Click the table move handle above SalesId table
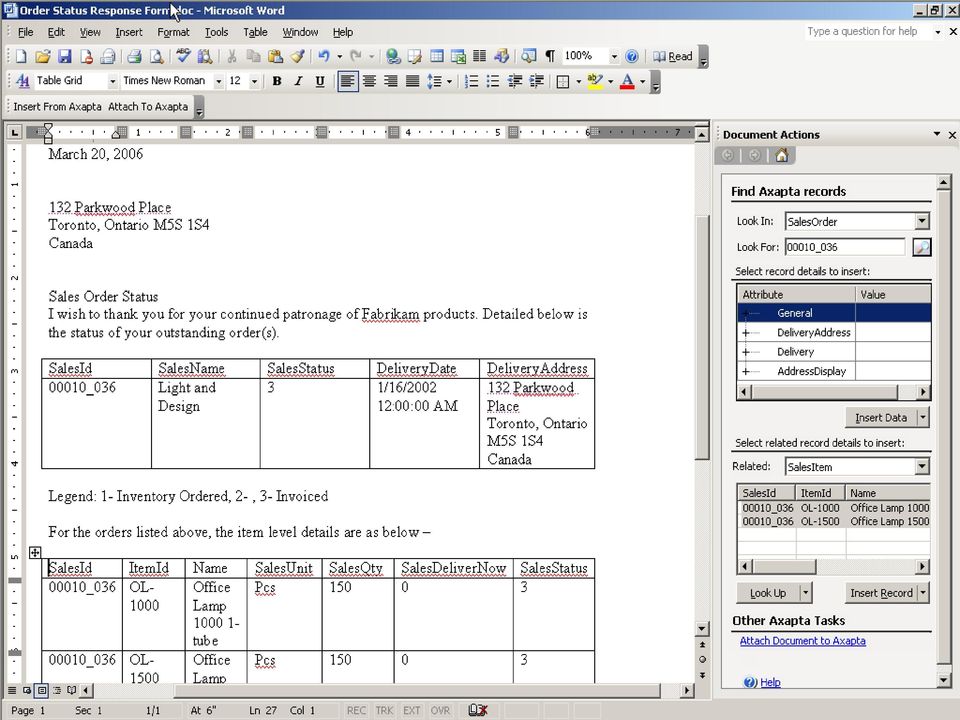 tap(35, 552)
